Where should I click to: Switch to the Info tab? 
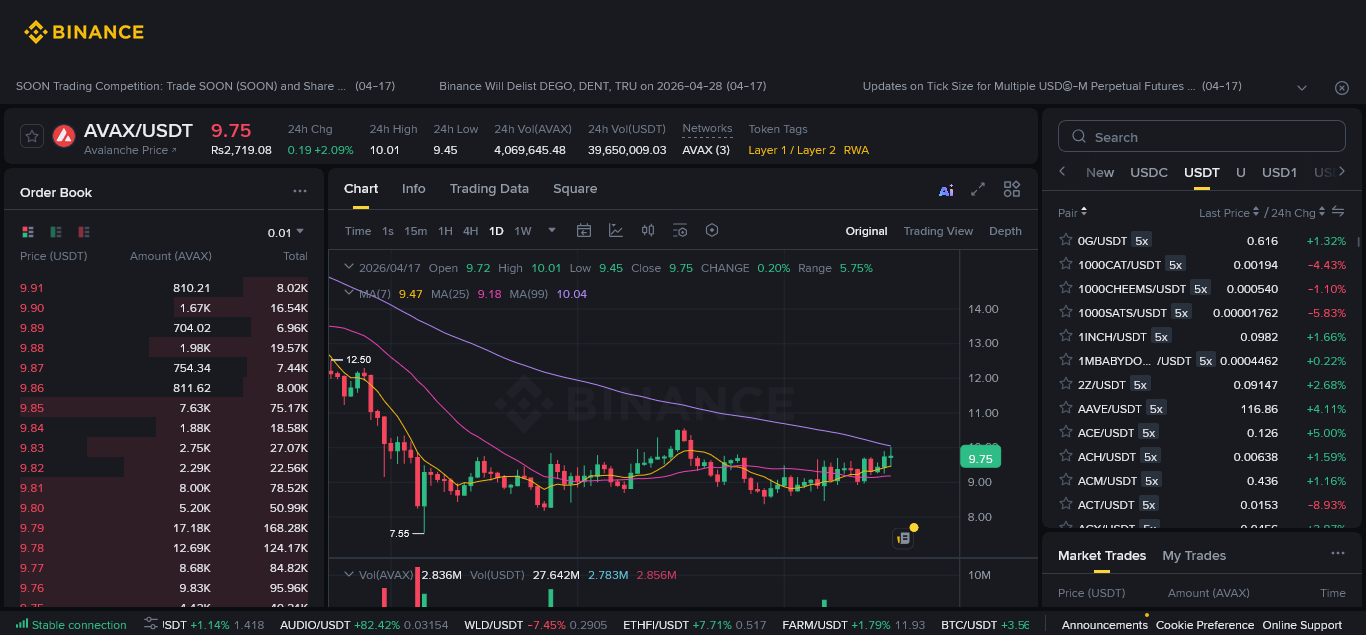(413, 188)
